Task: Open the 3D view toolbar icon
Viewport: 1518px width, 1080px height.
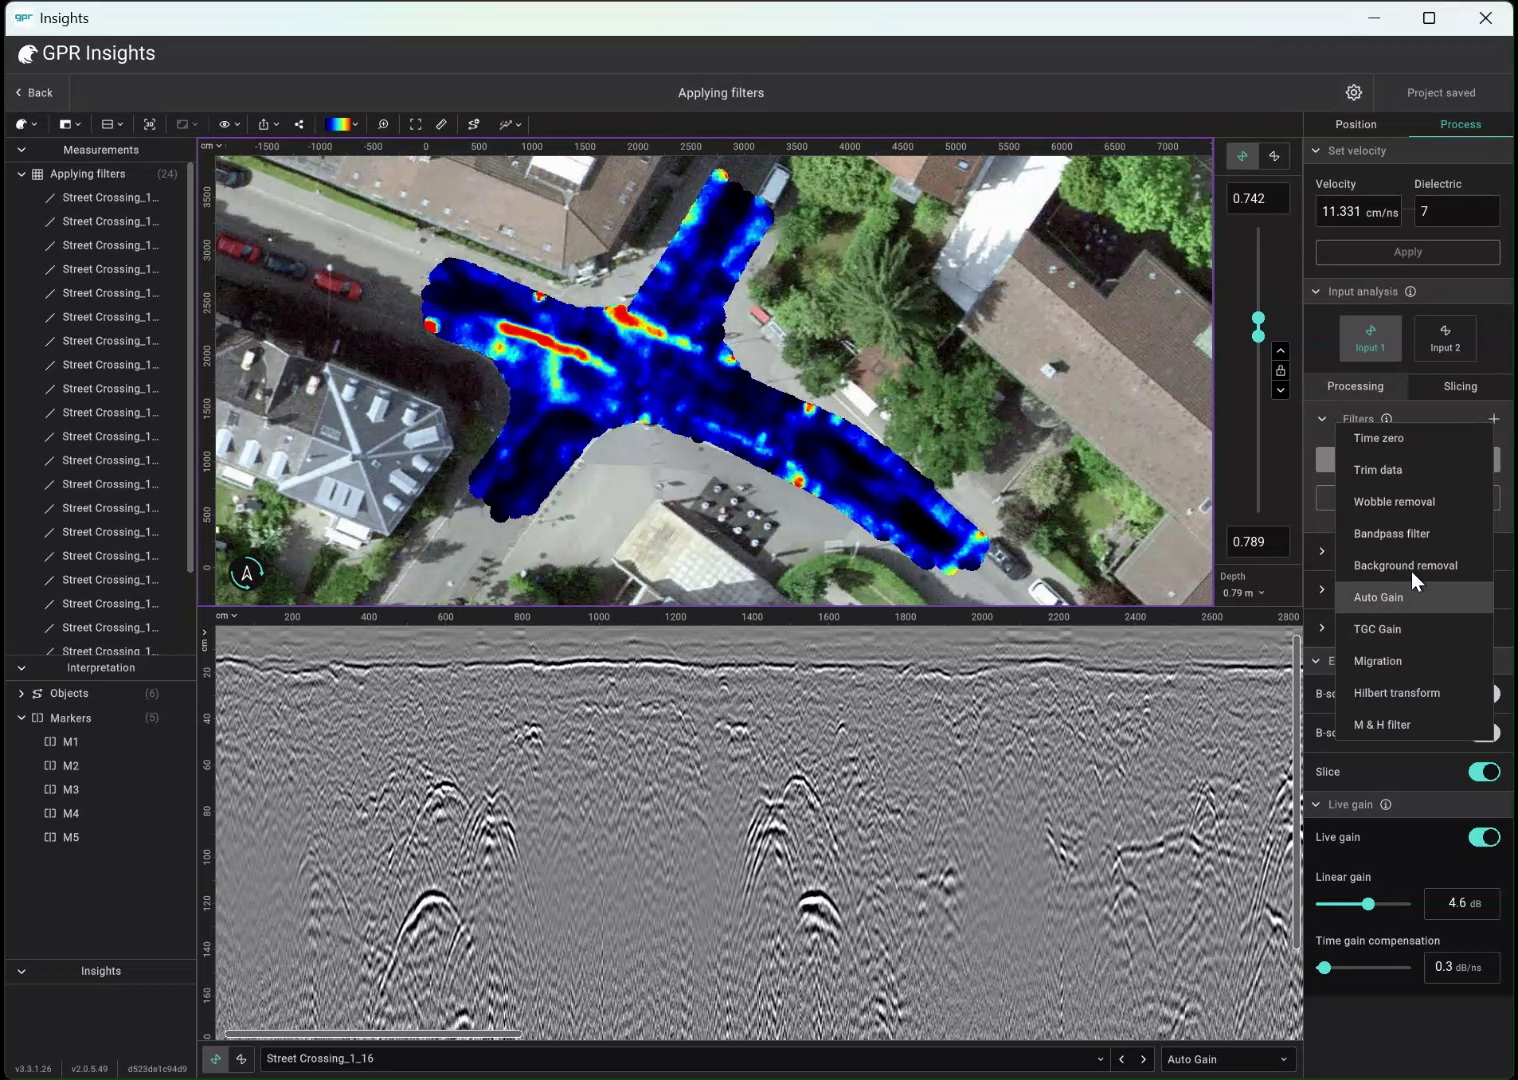Action: (149, 124)
